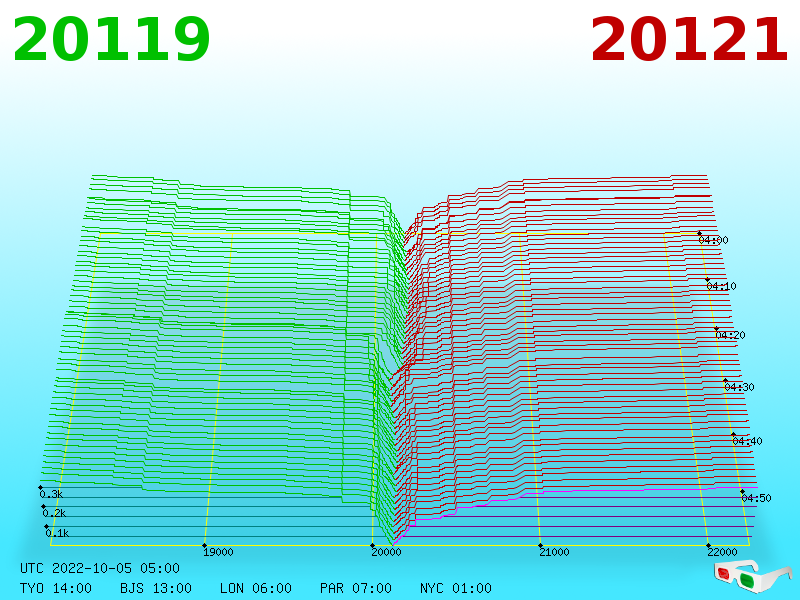Click the LON 06:00 clock
This screenshot has height=600, width=800.
(x=256, y=588)
